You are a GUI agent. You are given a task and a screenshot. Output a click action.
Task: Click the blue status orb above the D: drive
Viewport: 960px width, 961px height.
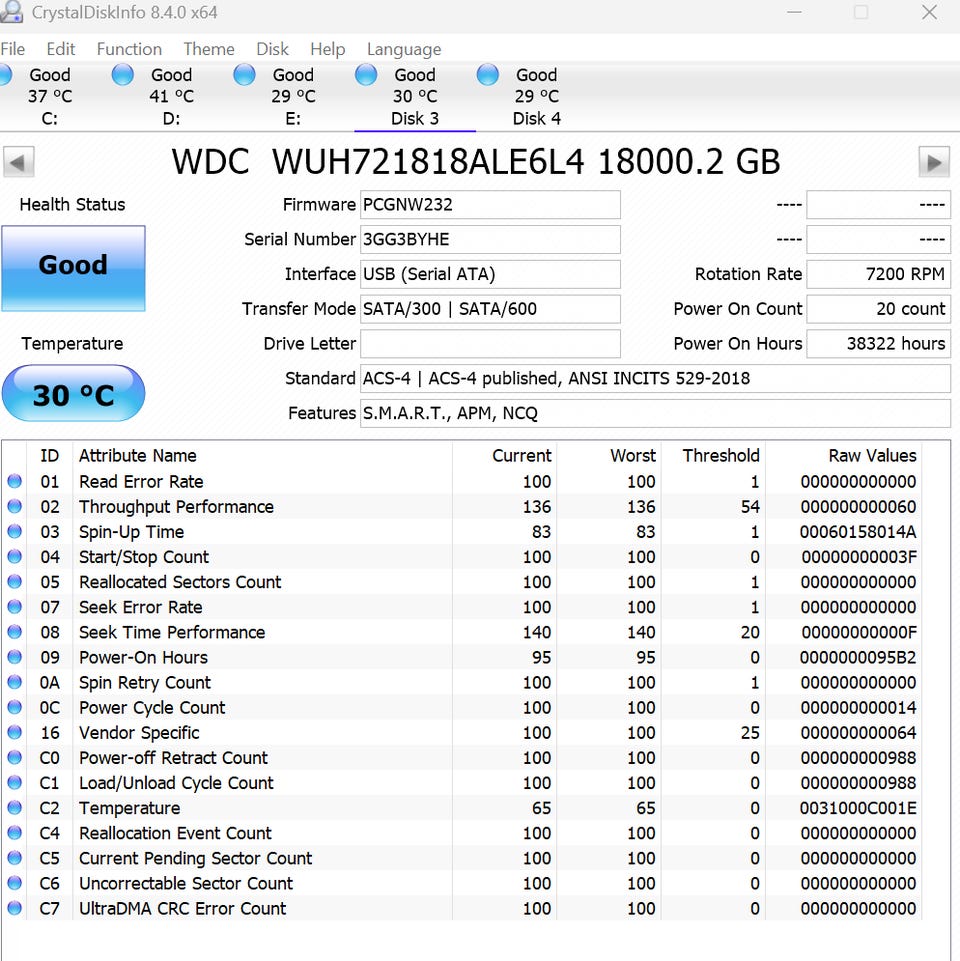123,74
